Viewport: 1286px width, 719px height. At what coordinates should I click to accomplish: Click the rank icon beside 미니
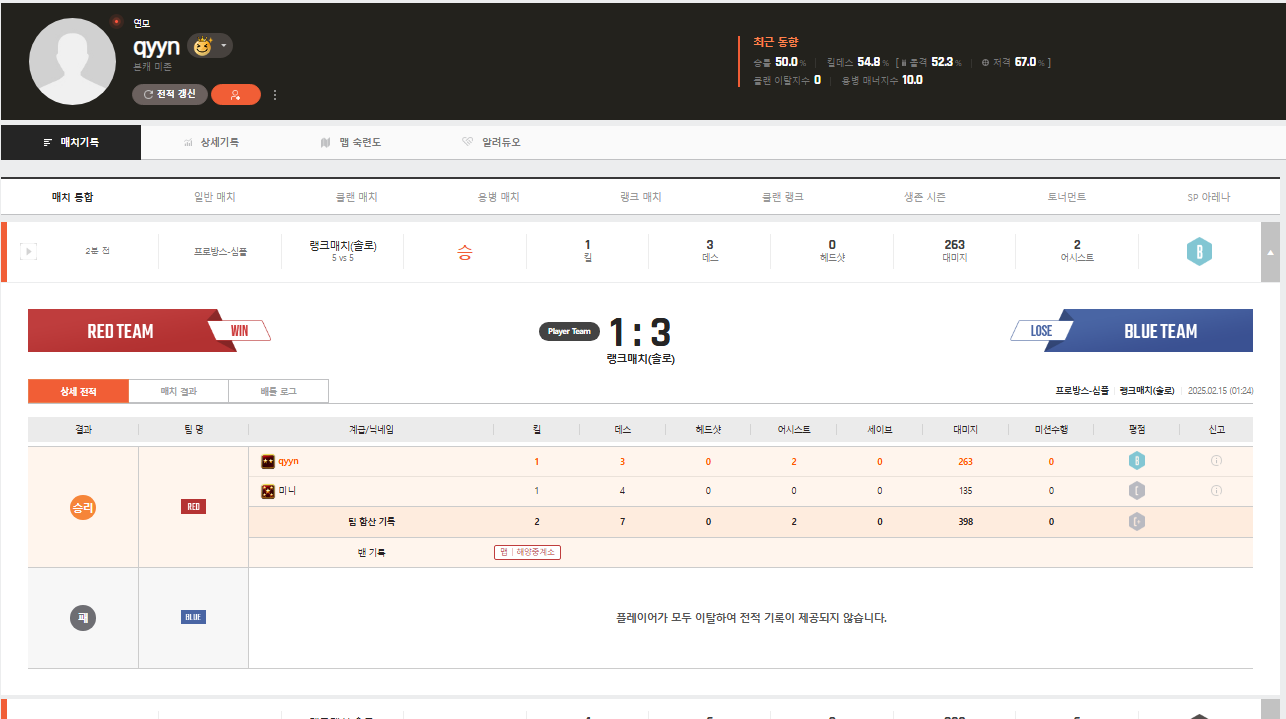pos(268,491)
